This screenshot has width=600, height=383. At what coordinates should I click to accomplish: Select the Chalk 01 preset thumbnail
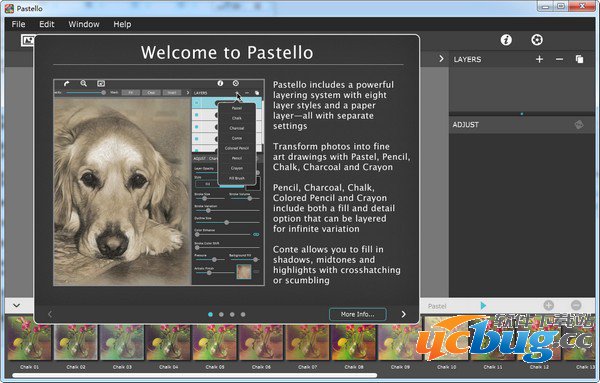pos(29,342)
